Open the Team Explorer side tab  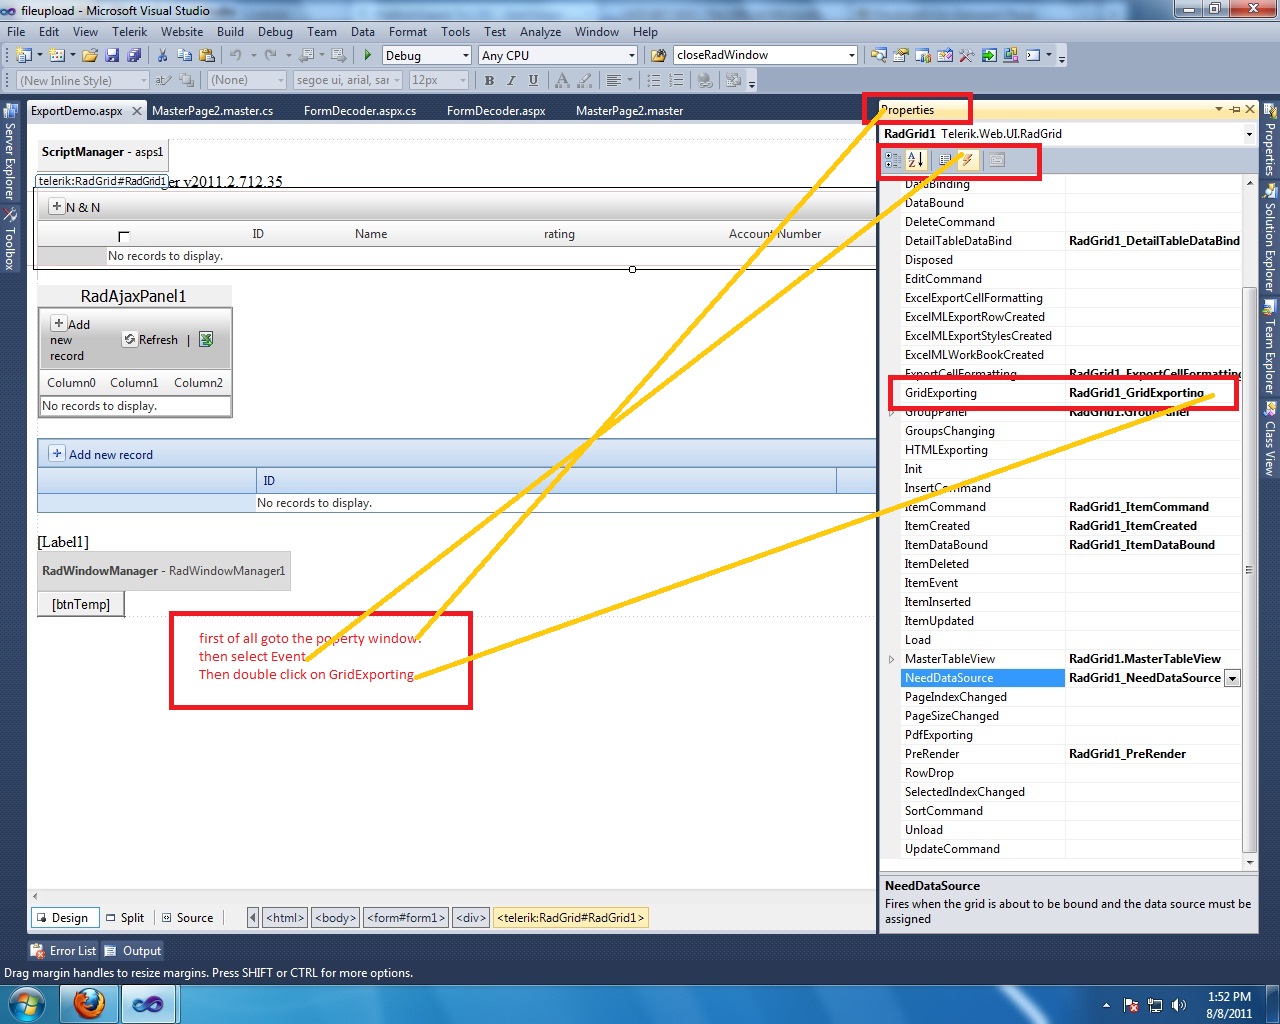click(x=1270, y=348)
